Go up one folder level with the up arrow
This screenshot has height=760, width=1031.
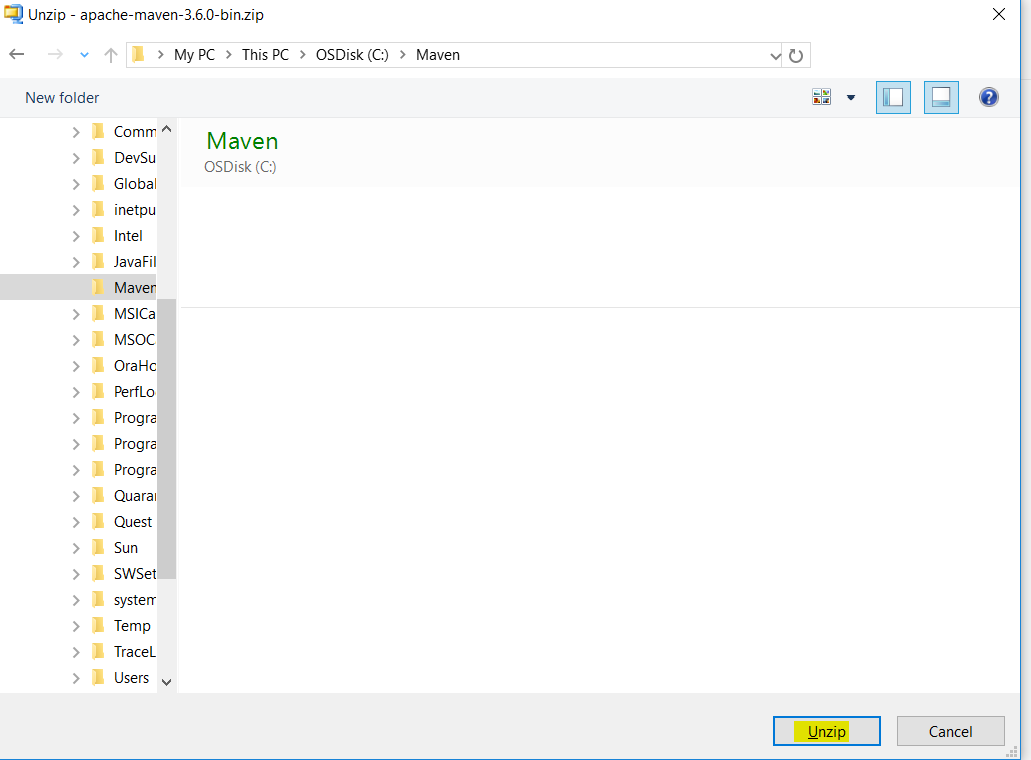110,55
